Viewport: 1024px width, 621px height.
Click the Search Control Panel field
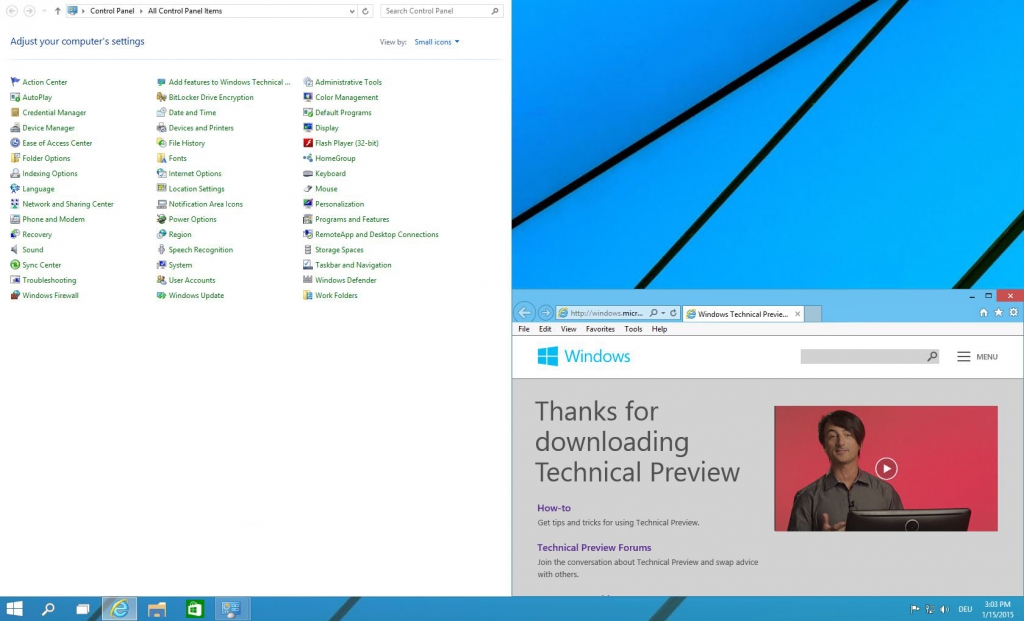[436, 11]
